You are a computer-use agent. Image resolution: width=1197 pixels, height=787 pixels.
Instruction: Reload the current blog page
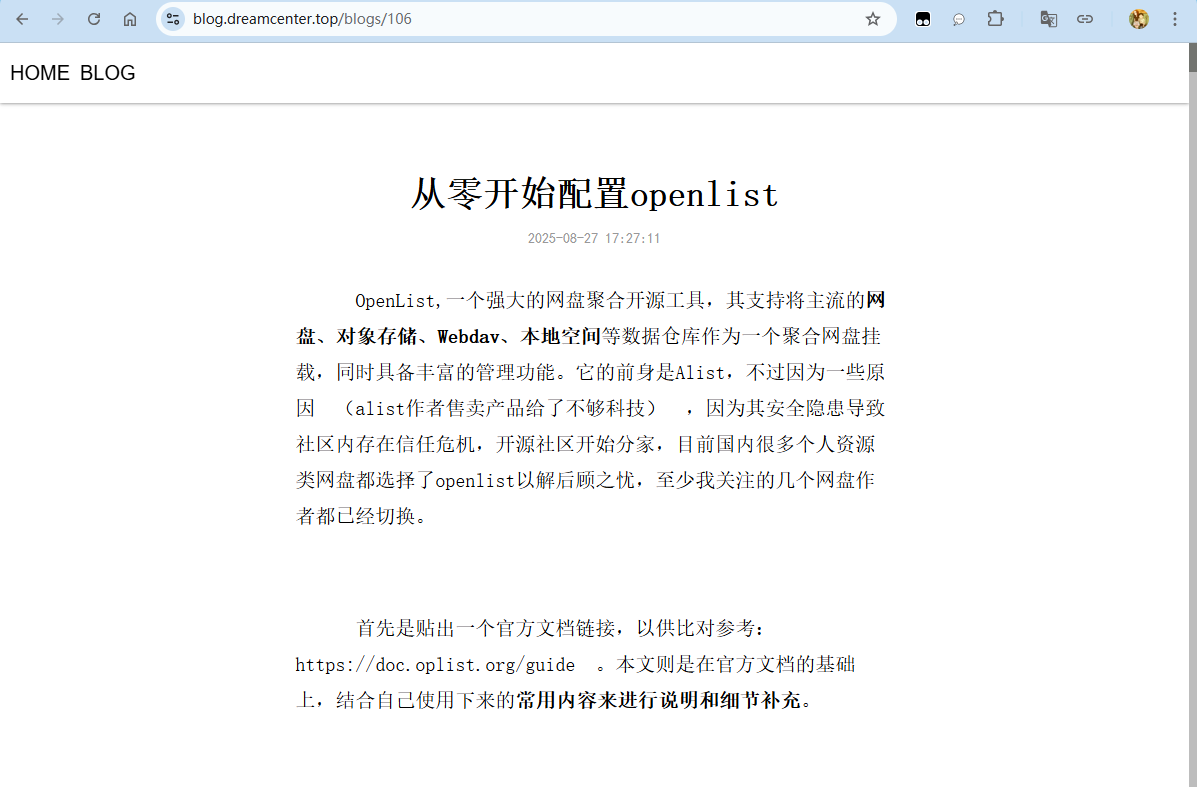click(x=94, y=19)
